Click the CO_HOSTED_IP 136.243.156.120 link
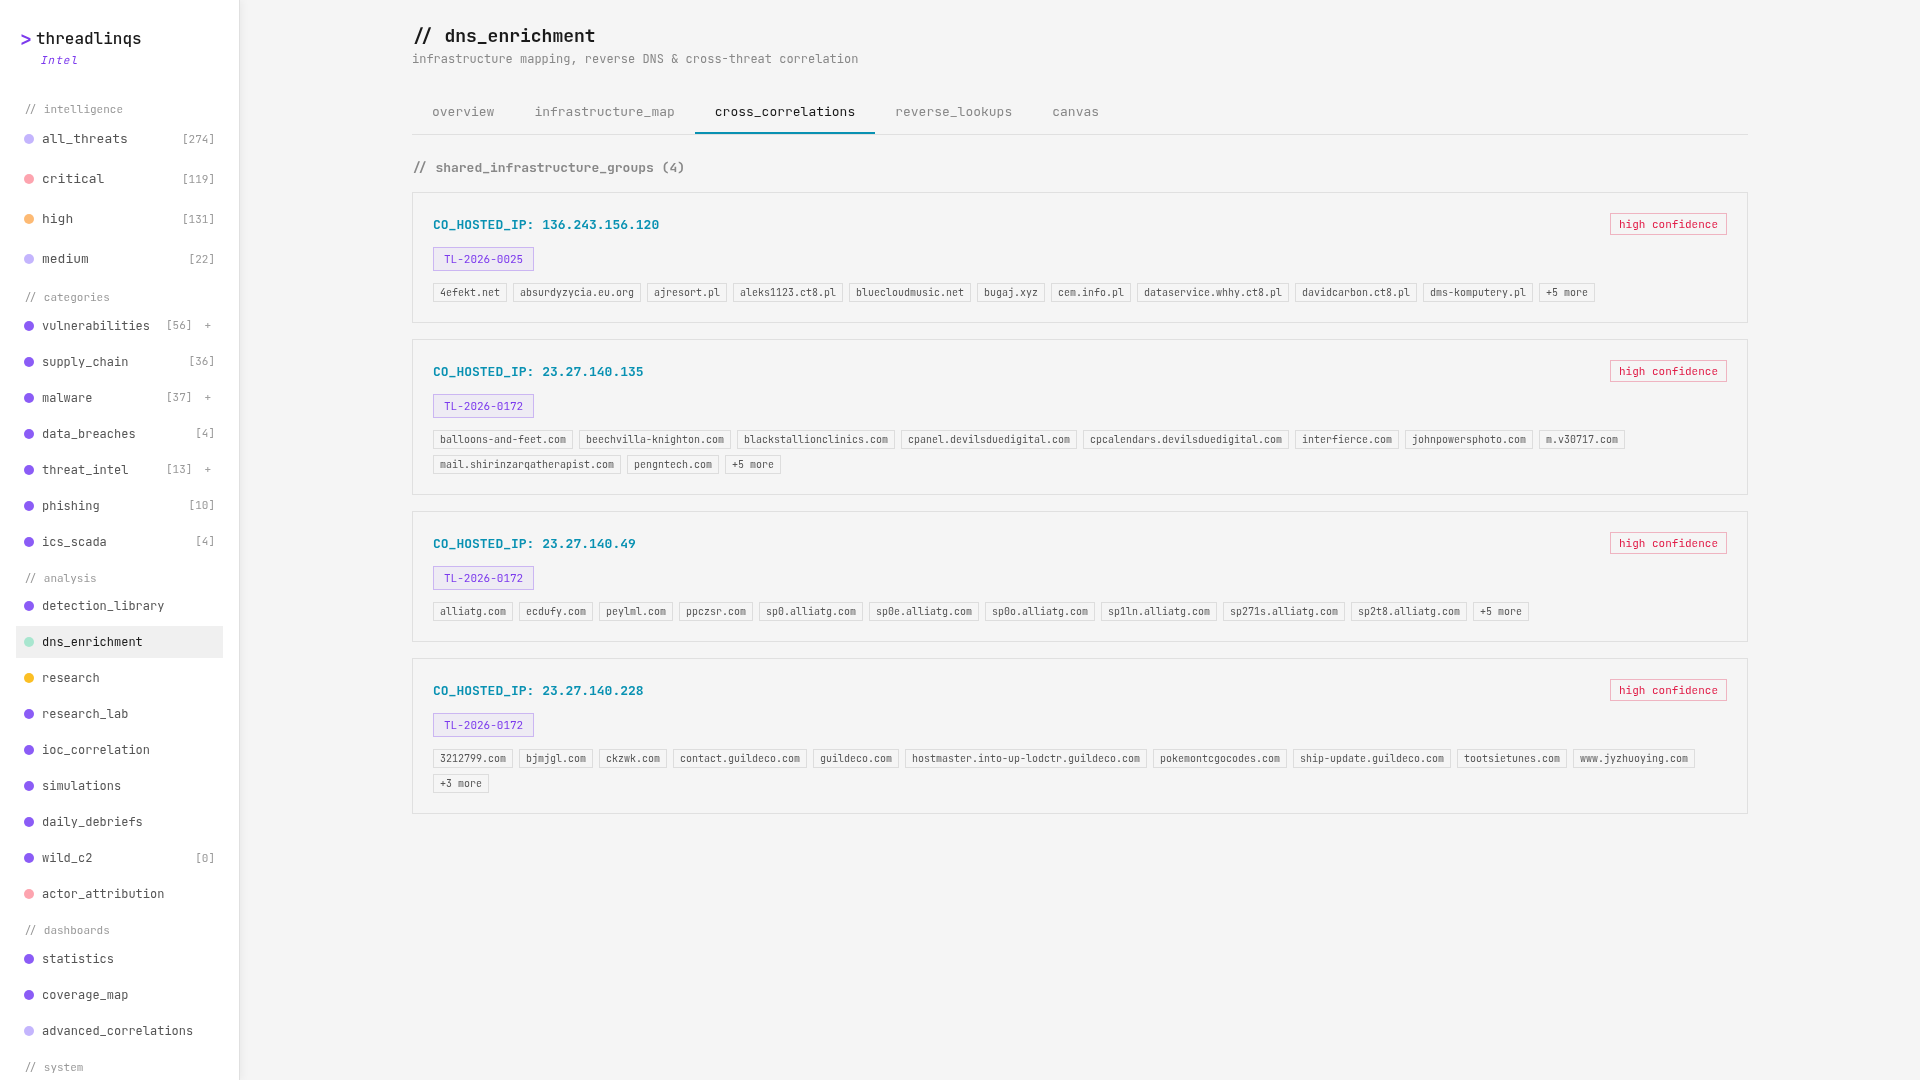Image resolution: width=1920 pixels, height=1080 pixels. click(x=546, y=225)
